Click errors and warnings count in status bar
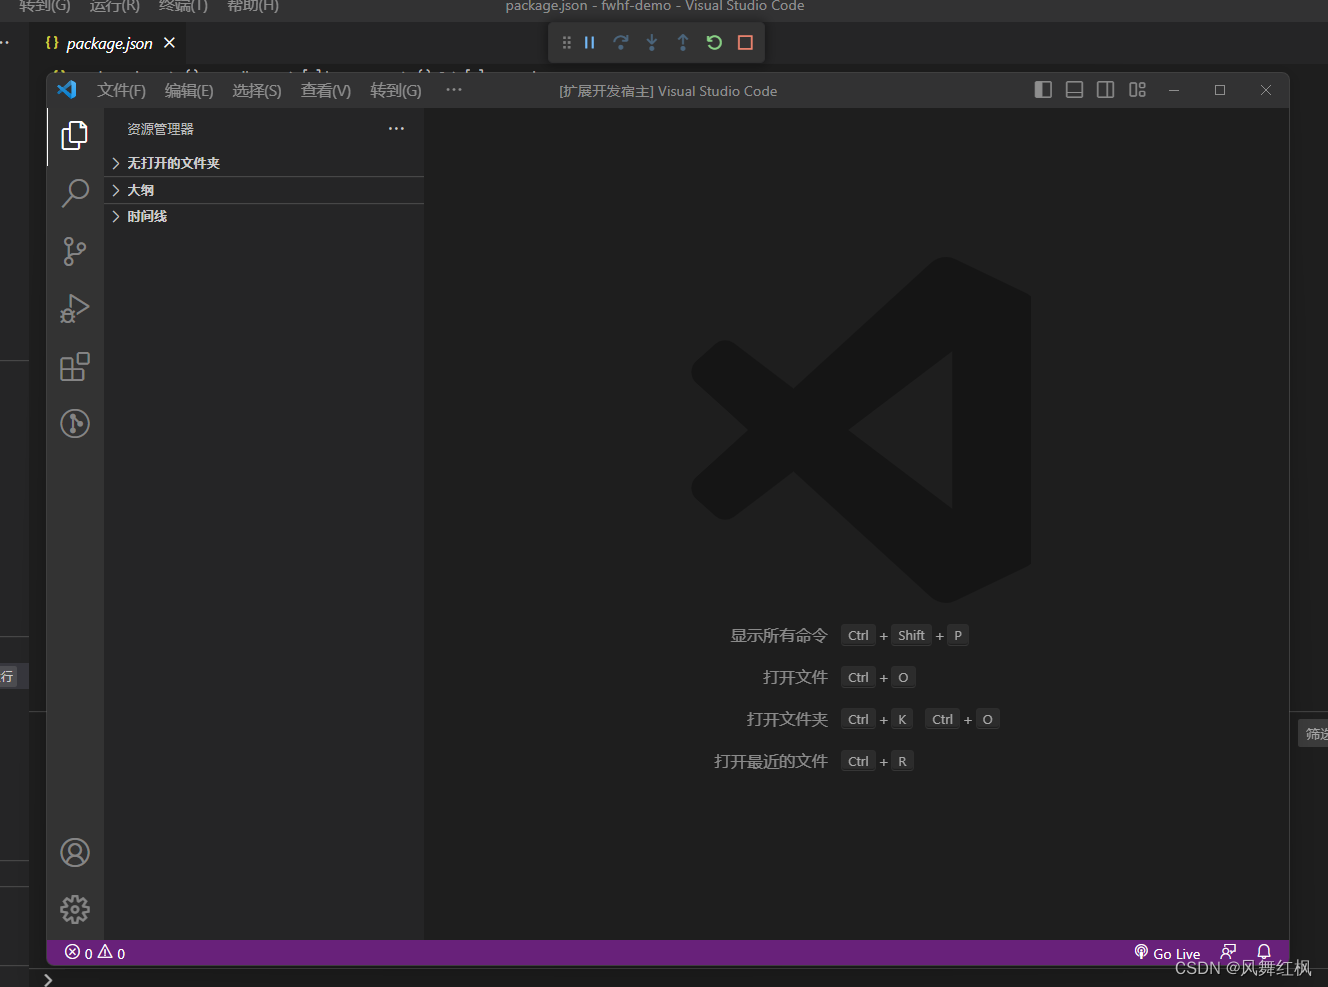1328x987 pixels. 95,953
